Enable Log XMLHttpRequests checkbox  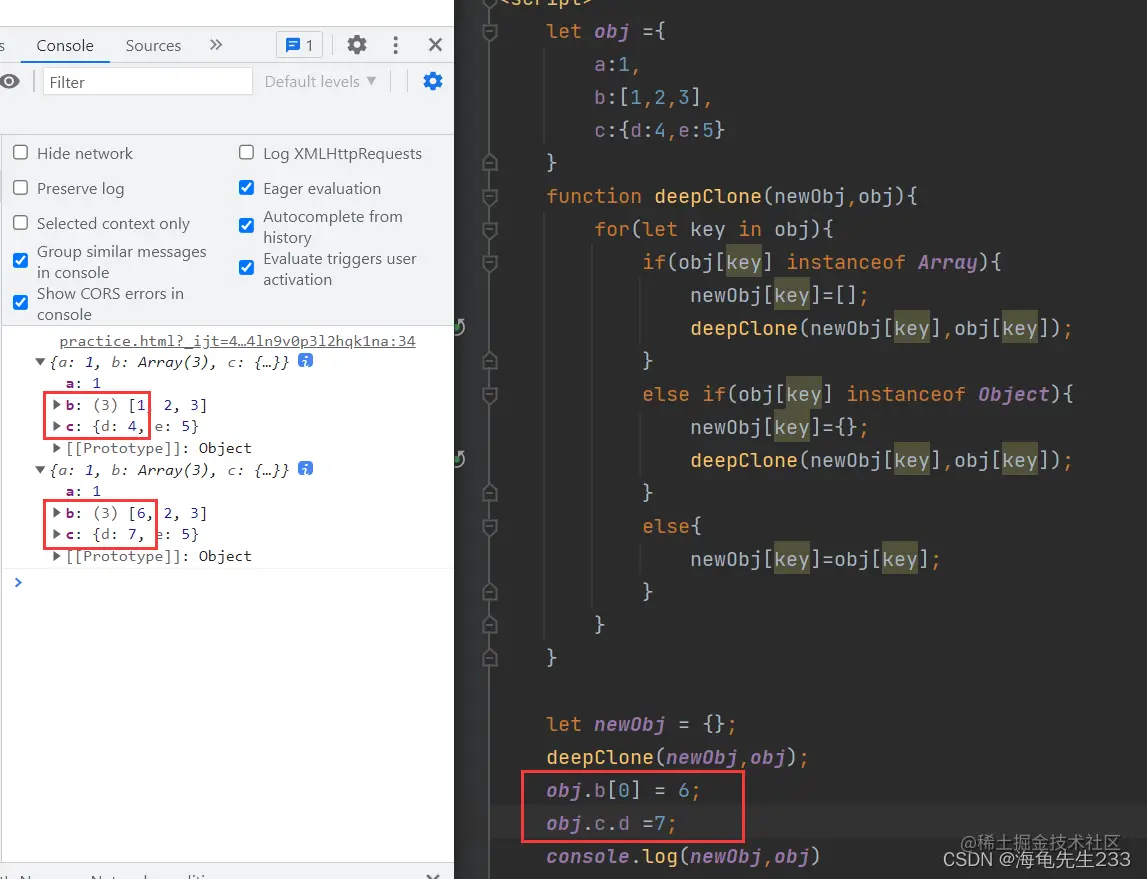247,152
